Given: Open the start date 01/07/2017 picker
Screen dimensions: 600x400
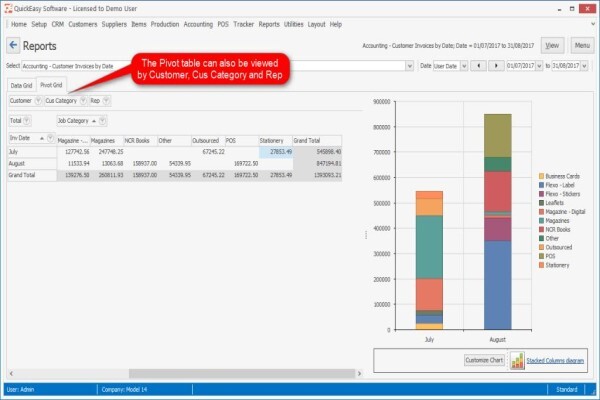Looking at the screenshot, I should point(539,66).
